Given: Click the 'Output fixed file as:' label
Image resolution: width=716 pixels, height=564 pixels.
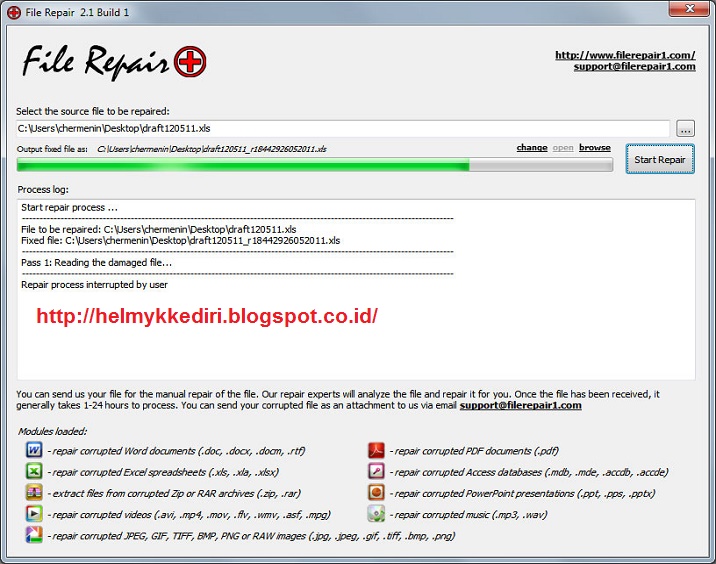Looking at the screenshot, I should tap(52, 149).
